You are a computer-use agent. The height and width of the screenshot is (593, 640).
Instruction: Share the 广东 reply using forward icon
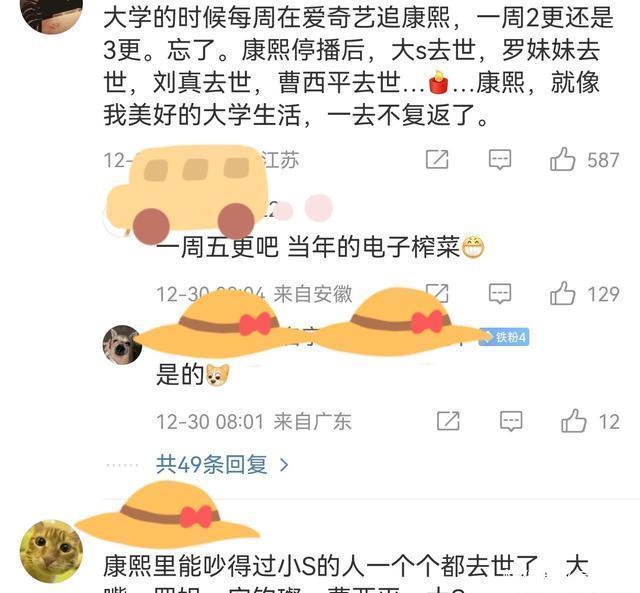coord(448,421)
